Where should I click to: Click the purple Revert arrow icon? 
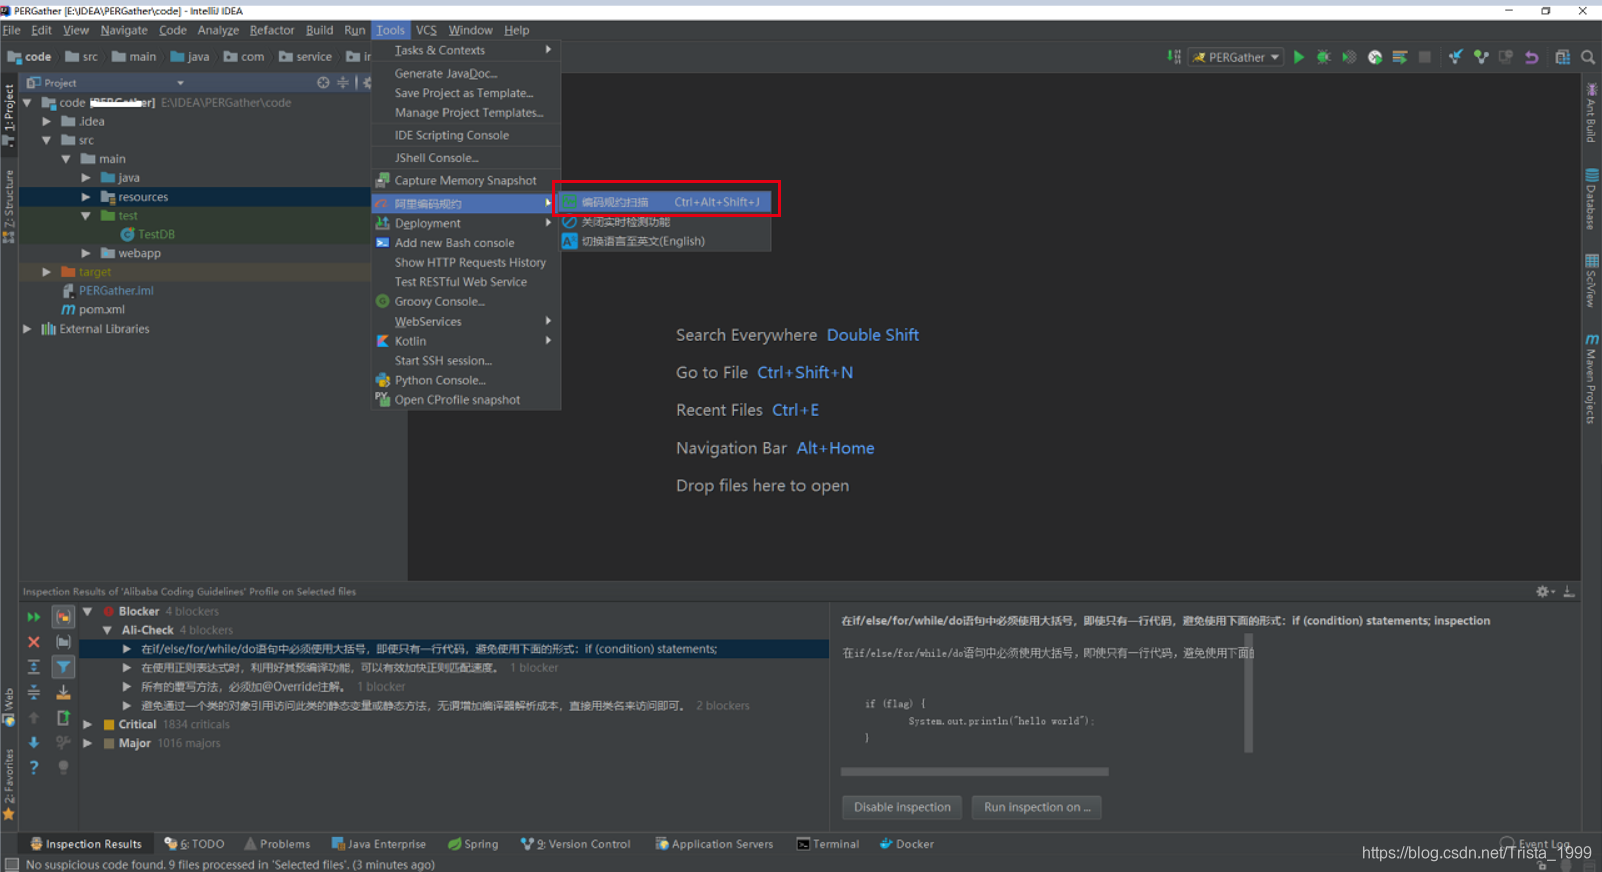[1532, 57]
